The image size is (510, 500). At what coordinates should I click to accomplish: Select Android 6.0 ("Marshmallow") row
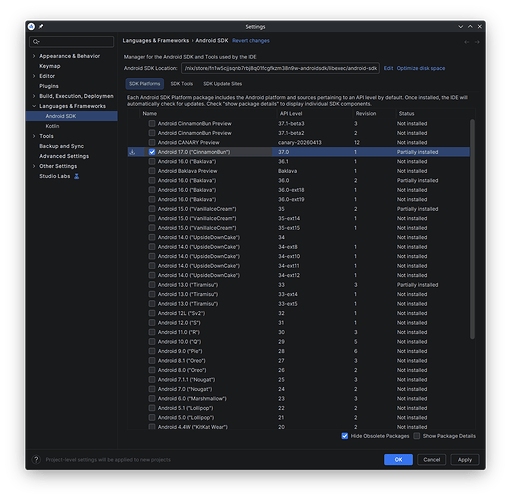[x=299, y=399]
